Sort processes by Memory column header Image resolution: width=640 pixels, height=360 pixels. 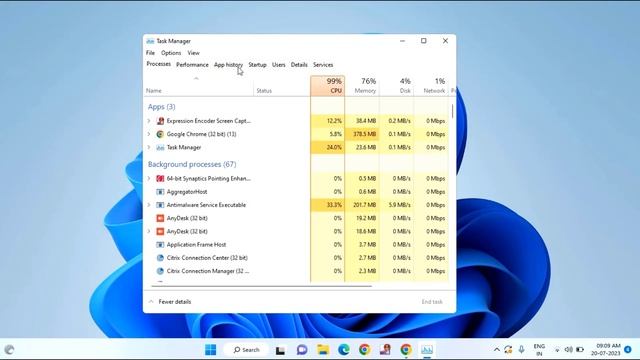(362, 86)
